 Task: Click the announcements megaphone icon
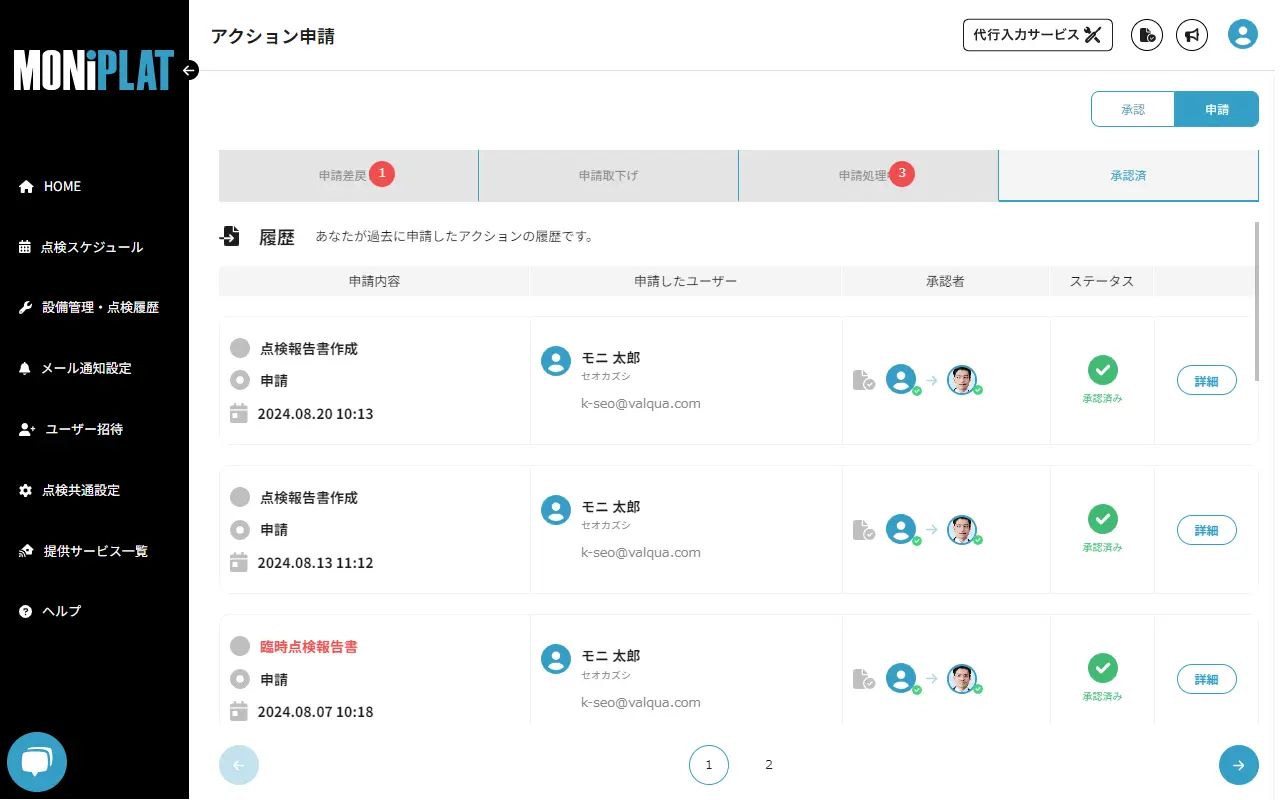tap(1191, 35)
